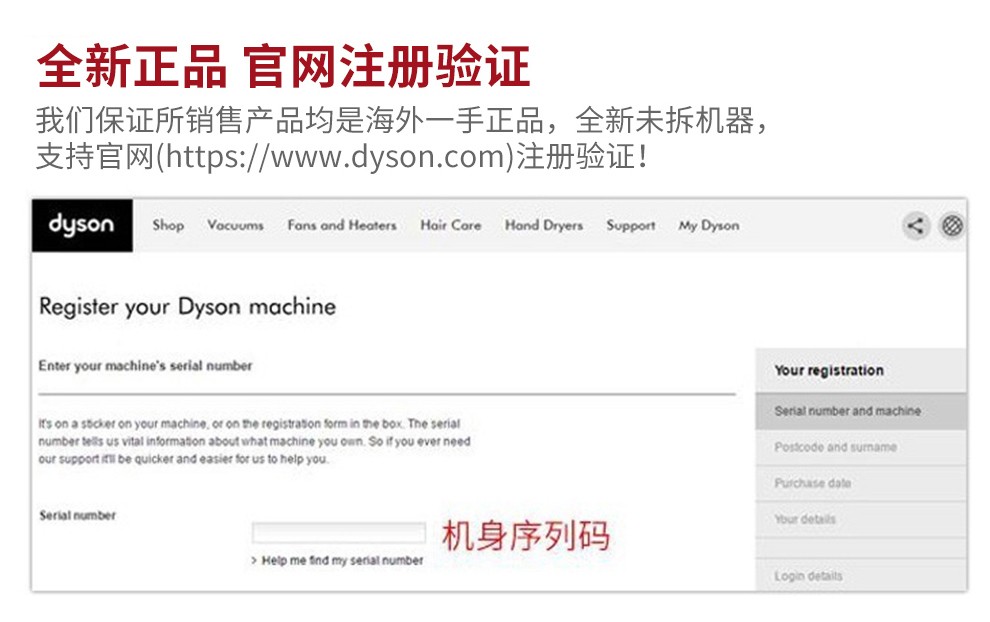Viewport: 990px width, 622px height.
Task: Open the Hand Dryers menu
Action: [544, 225]
